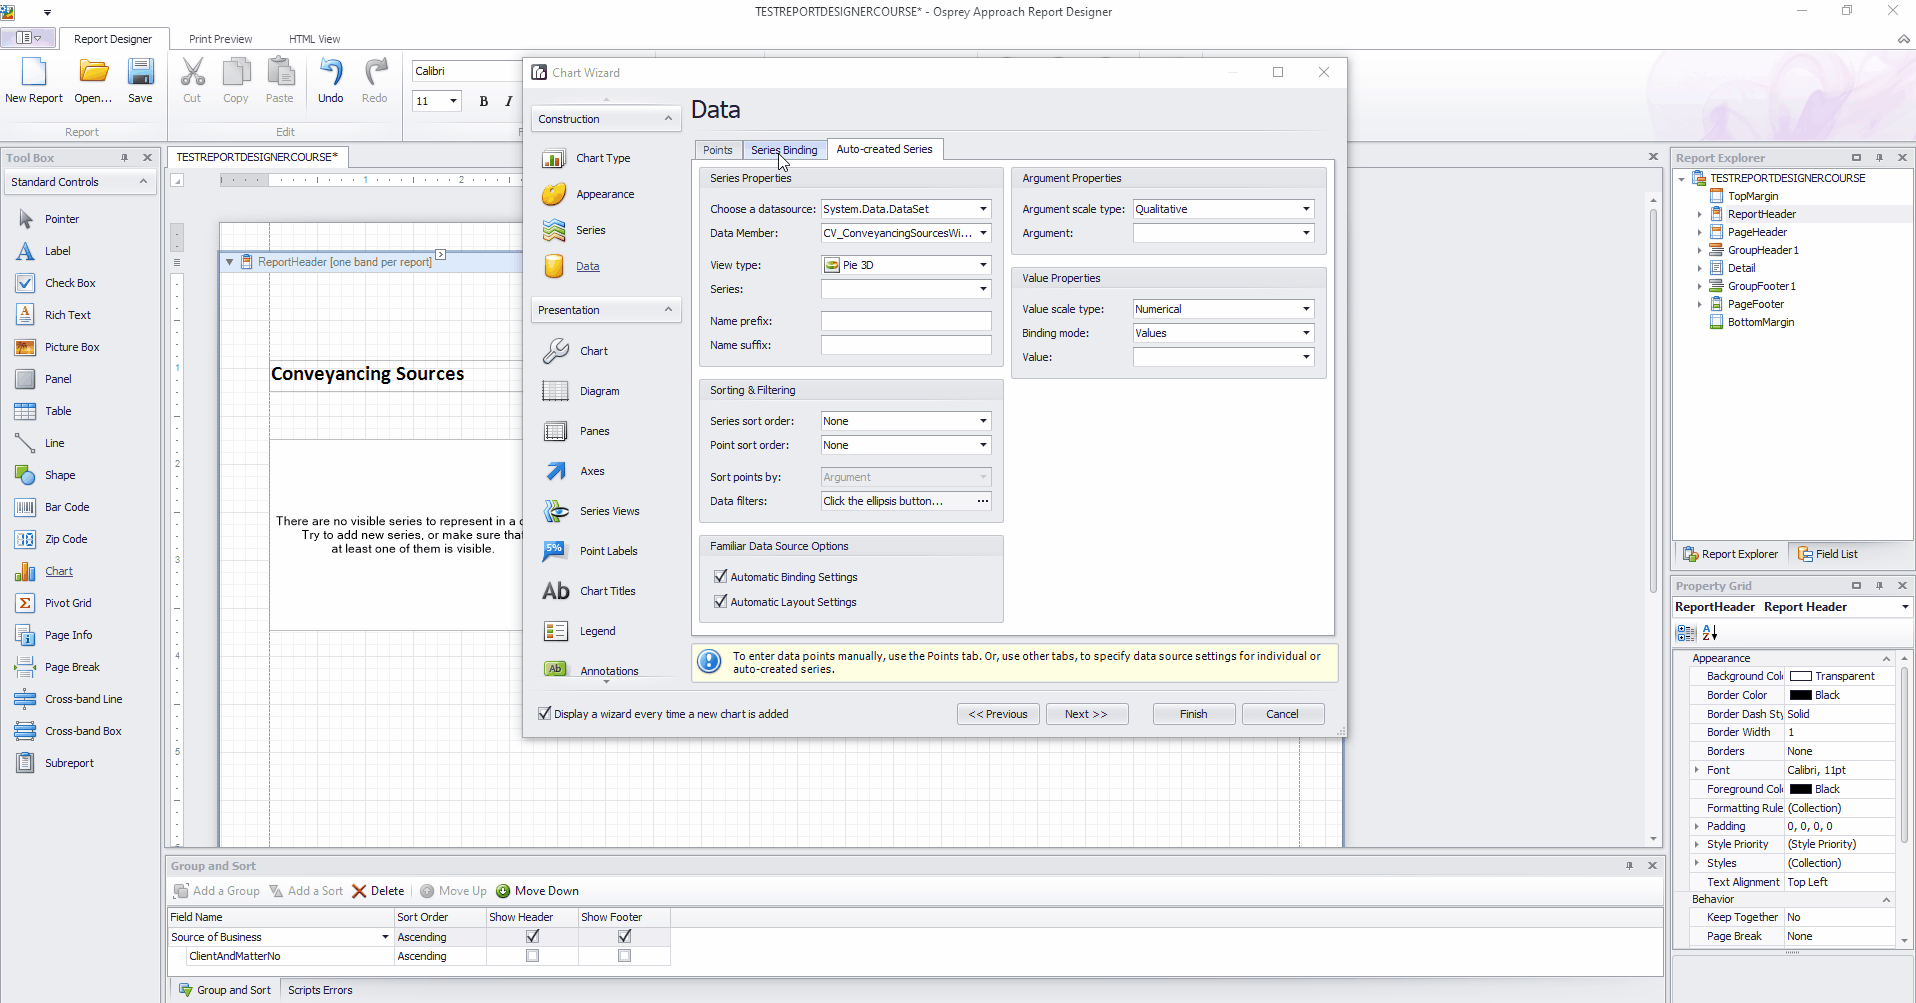This screenshot has width=1916, height=1003.
Task: Click the Next button
Action: (x=1086, y=714)
